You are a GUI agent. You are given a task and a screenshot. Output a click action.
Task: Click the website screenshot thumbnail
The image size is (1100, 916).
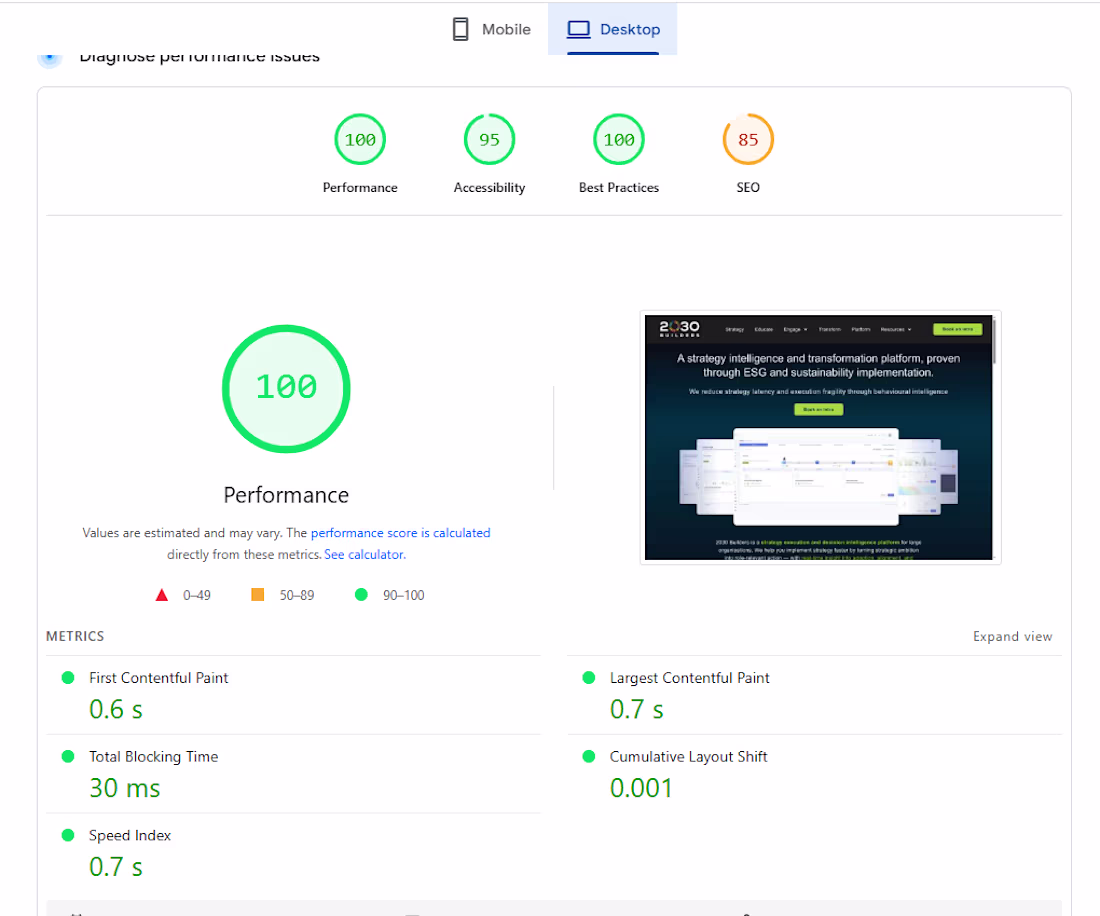pyautogui.click(x=819, y=437)
